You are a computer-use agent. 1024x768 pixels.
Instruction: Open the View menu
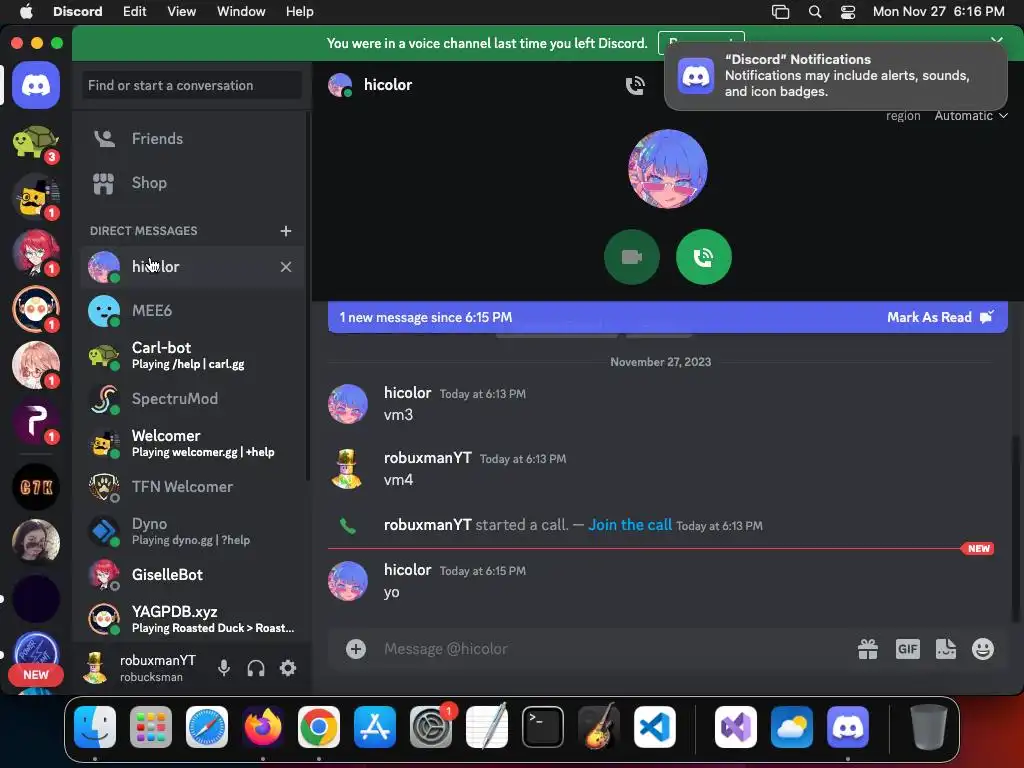pyautogui.click(x=182, y=11)
